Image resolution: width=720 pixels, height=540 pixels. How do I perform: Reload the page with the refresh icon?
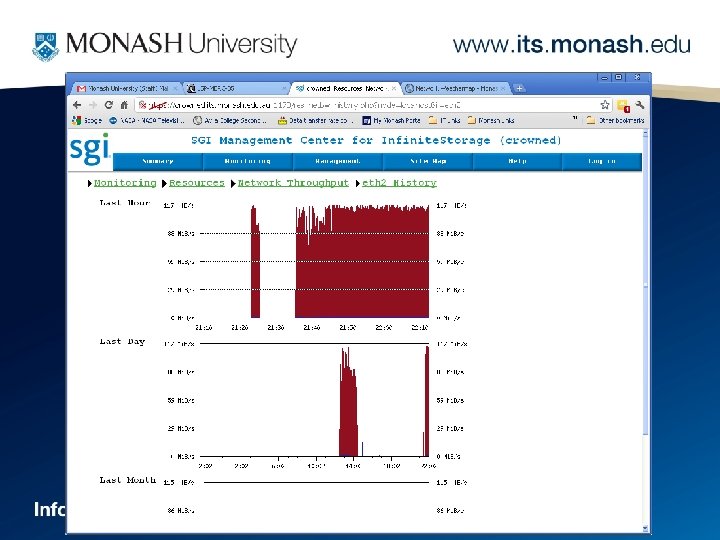coord(108,105)
